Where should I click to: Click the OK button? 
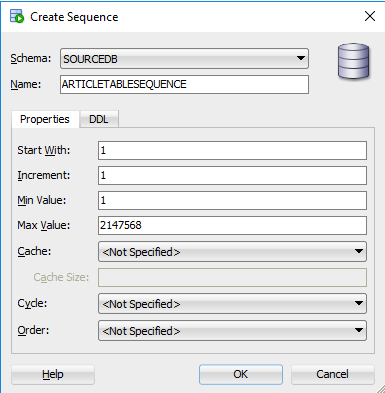pyautogui.click(x=241, y=374)
